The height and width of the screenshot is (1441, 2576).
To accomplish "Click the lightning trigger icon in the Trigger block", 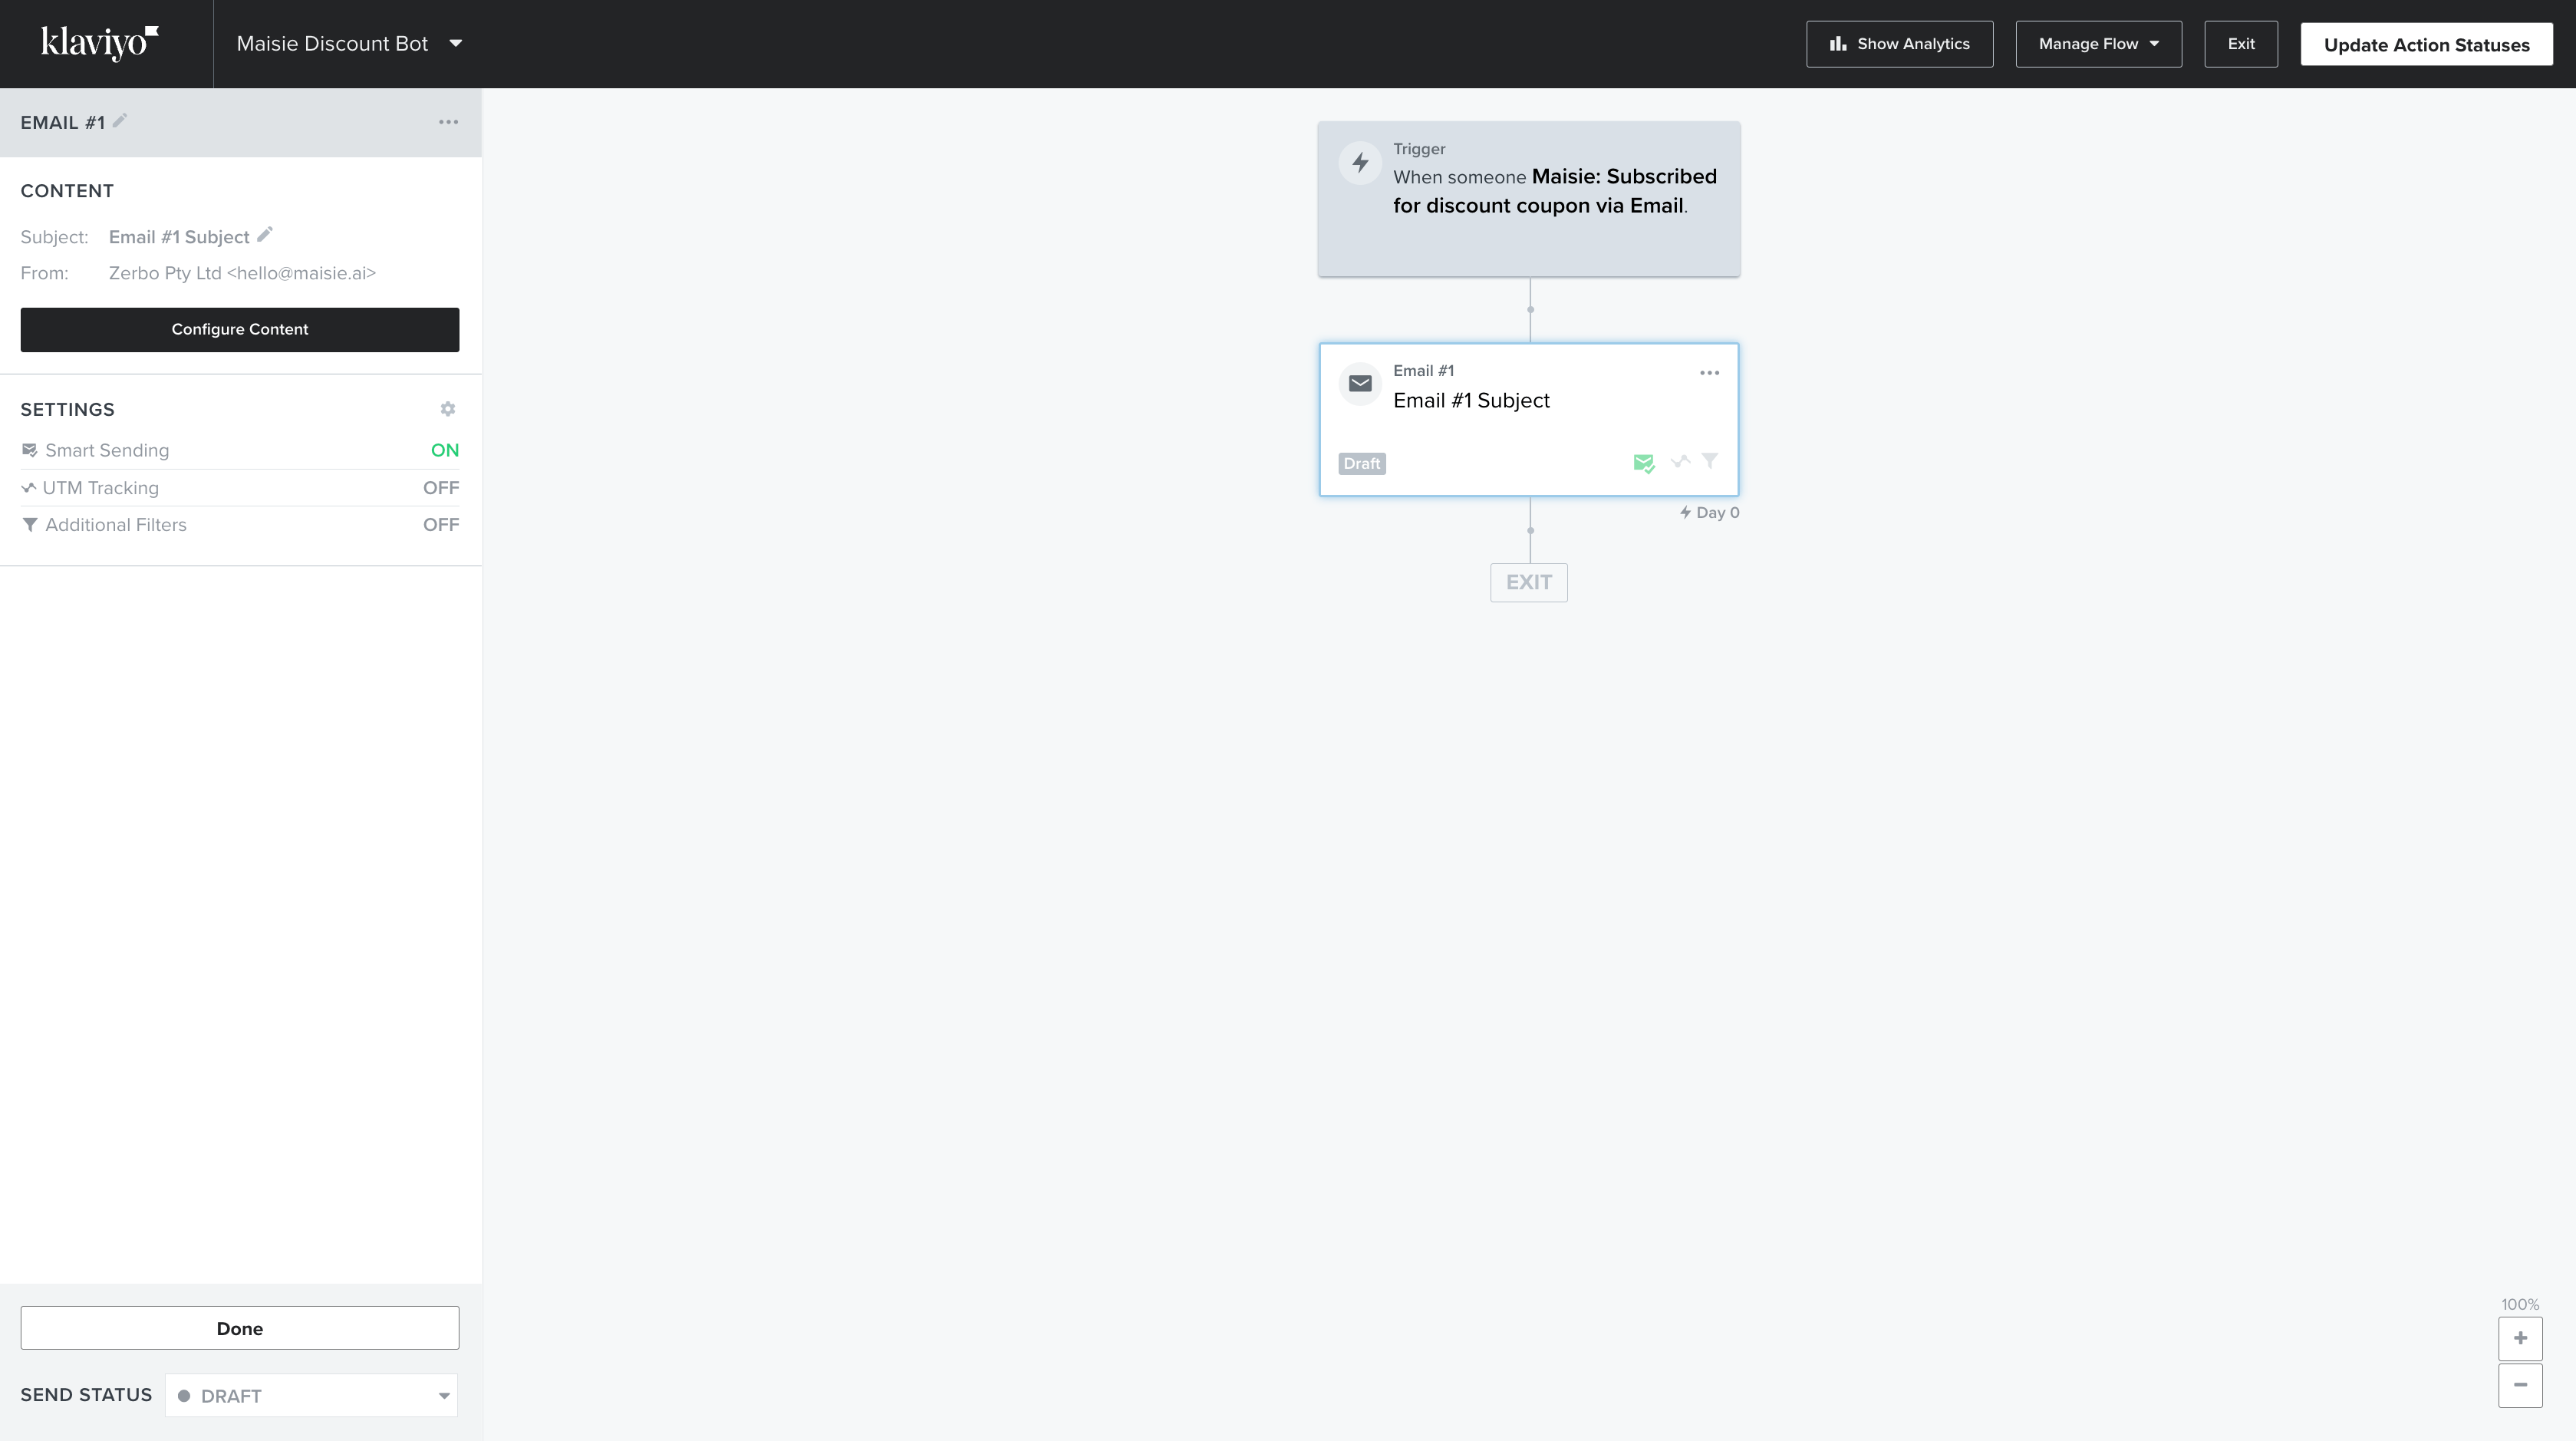I will [1361, 162].
